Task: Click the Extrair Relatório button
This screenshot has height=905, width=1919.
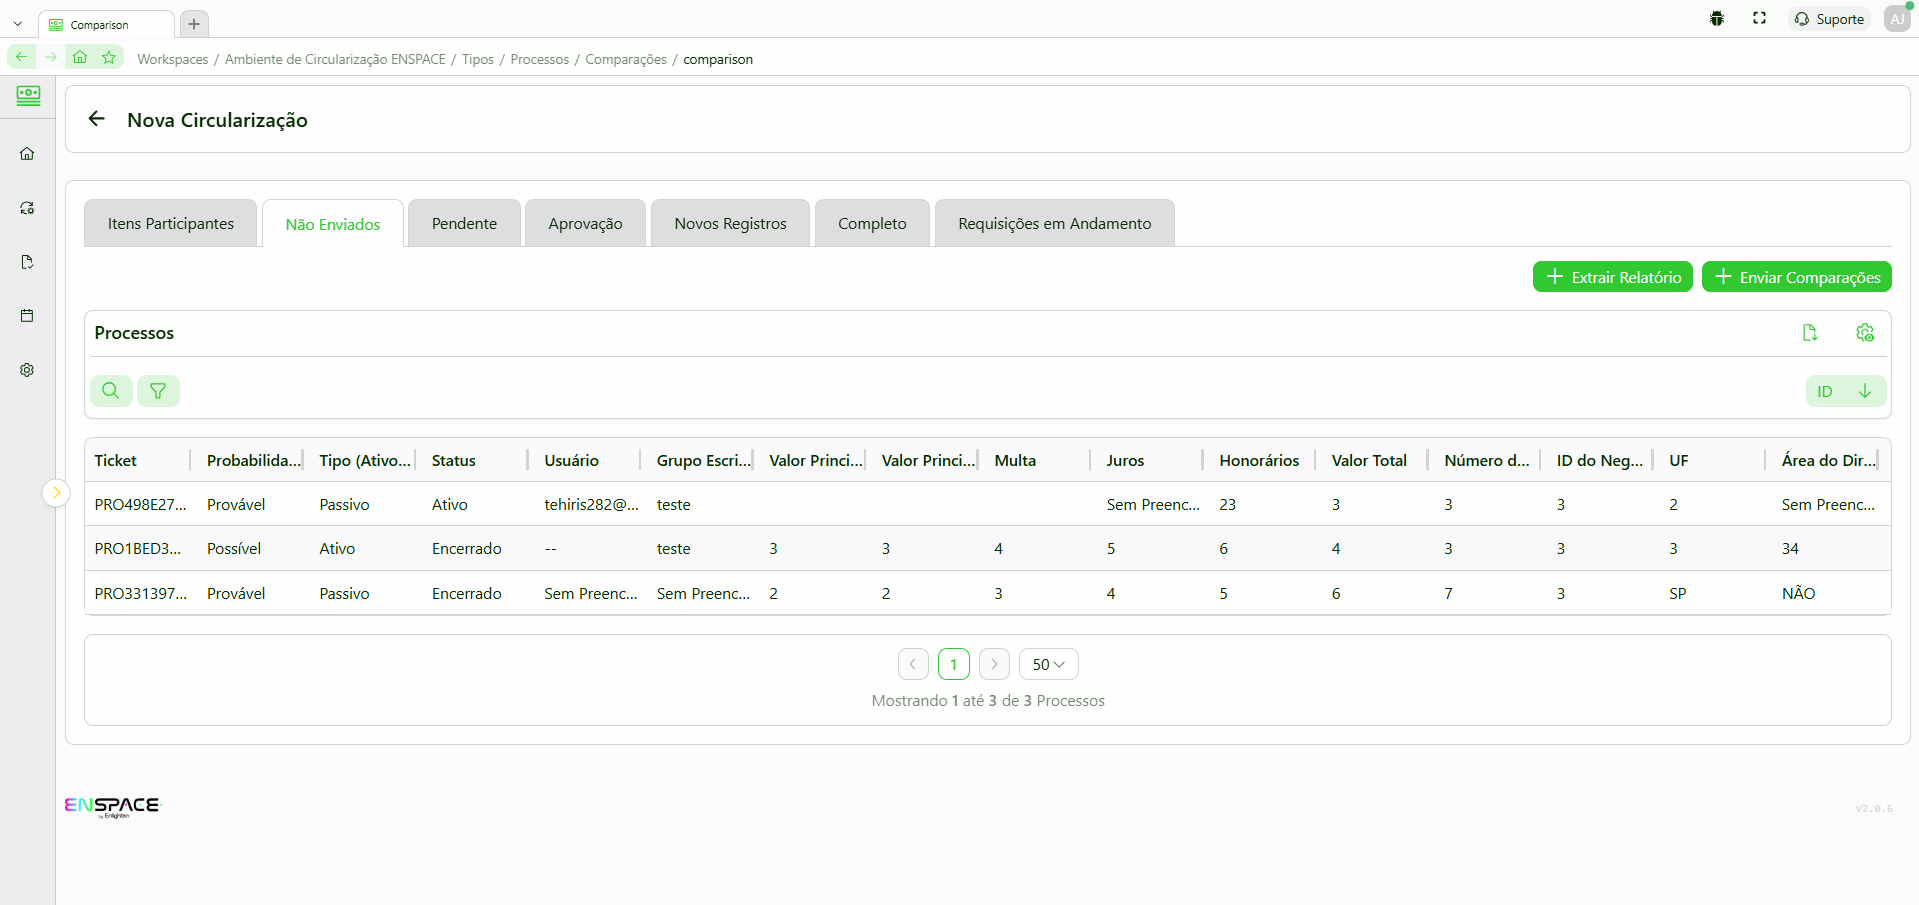Action: (1612, 277)
